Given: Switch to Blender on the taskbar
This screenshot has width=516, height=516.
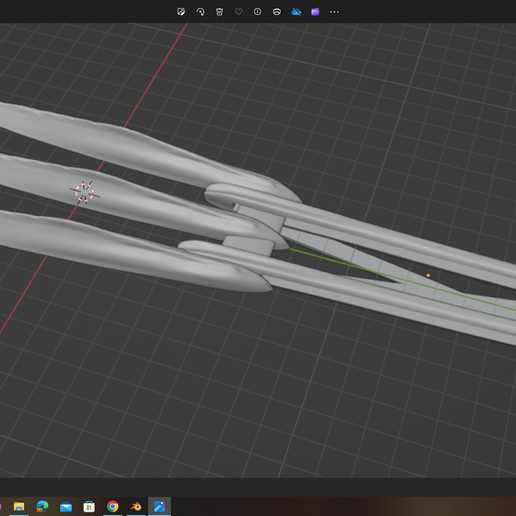Looking at the screenshot, I should tap(136, 507).
